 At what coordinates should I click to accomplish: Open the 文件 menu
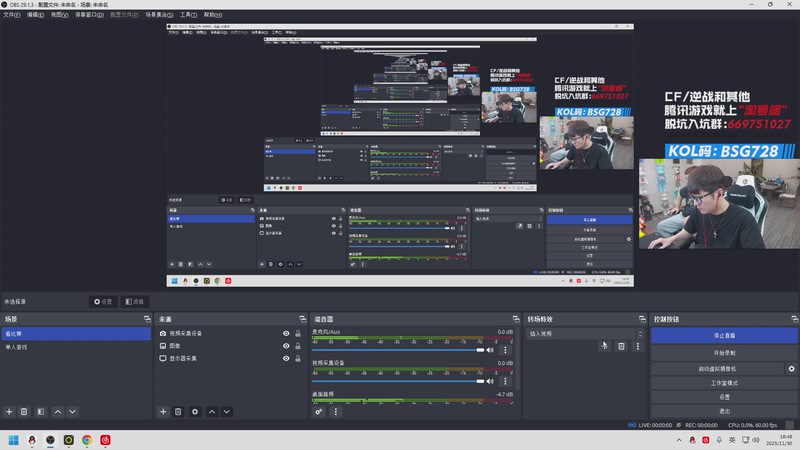(x=12, y=15)
